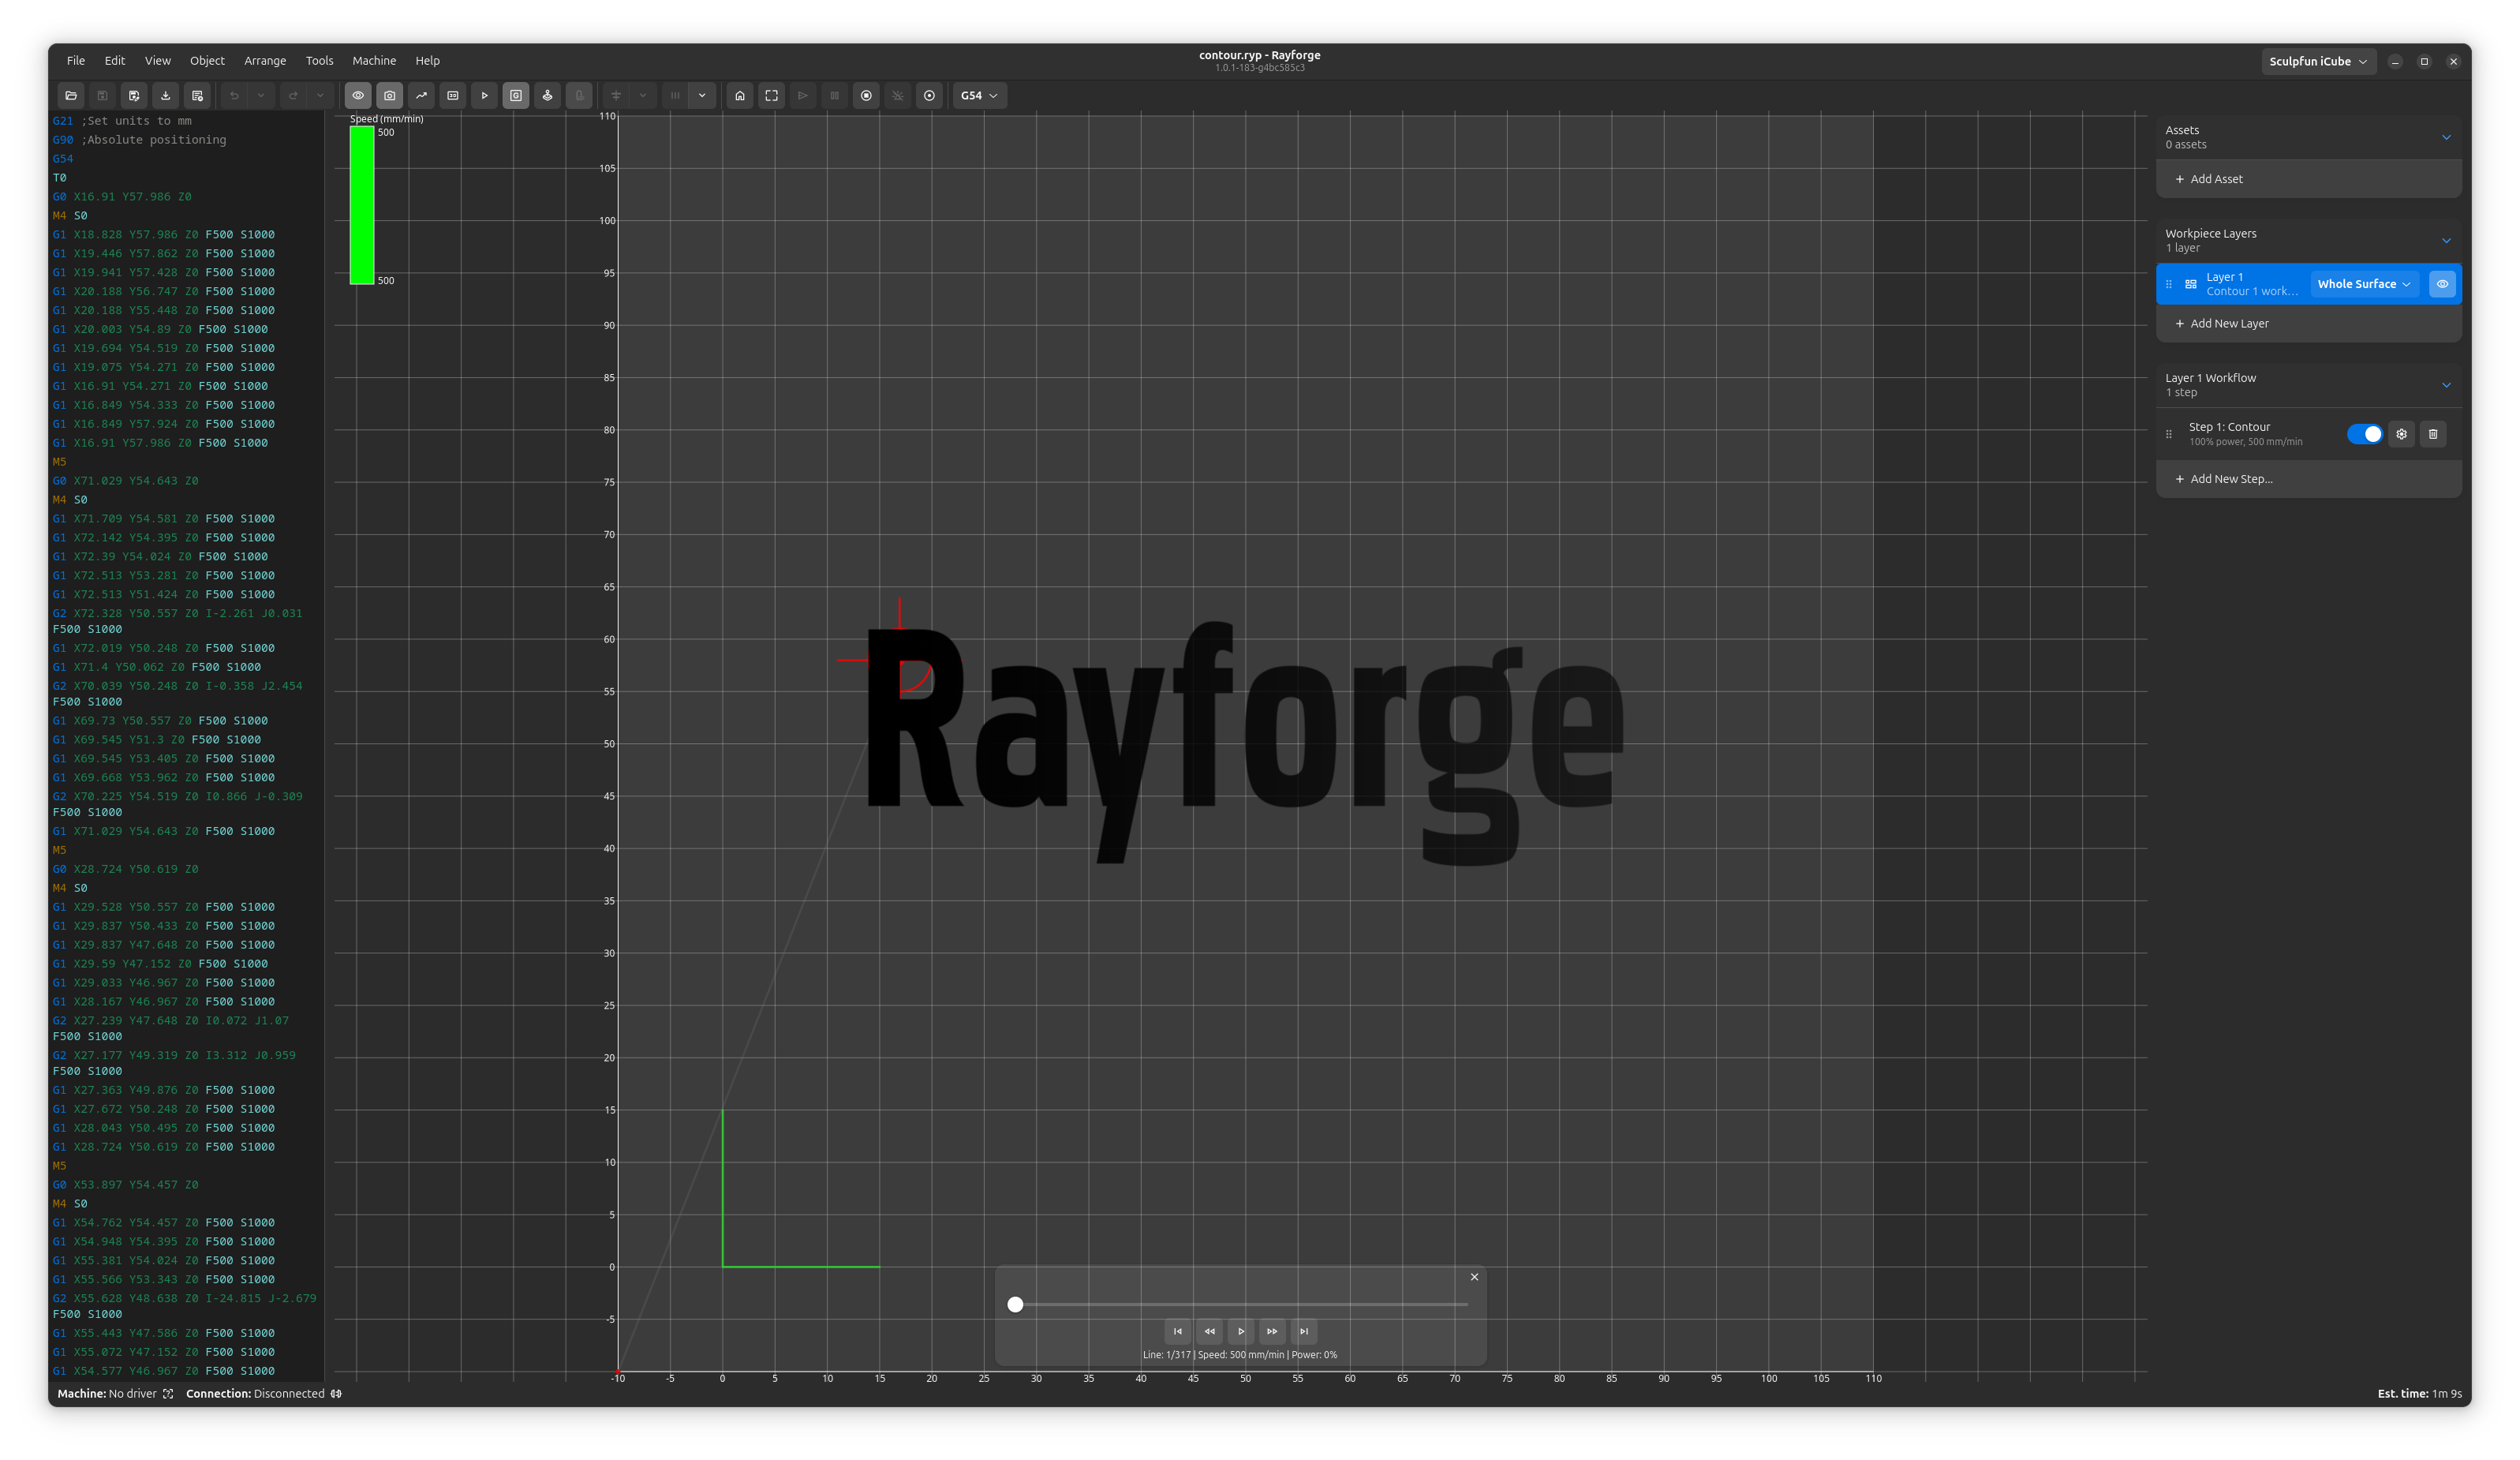The width and height of the screenshot is (2520, 1460).
Task: Open the Whole Surface dropdown on Layer 1
Action: (2364, 284)
